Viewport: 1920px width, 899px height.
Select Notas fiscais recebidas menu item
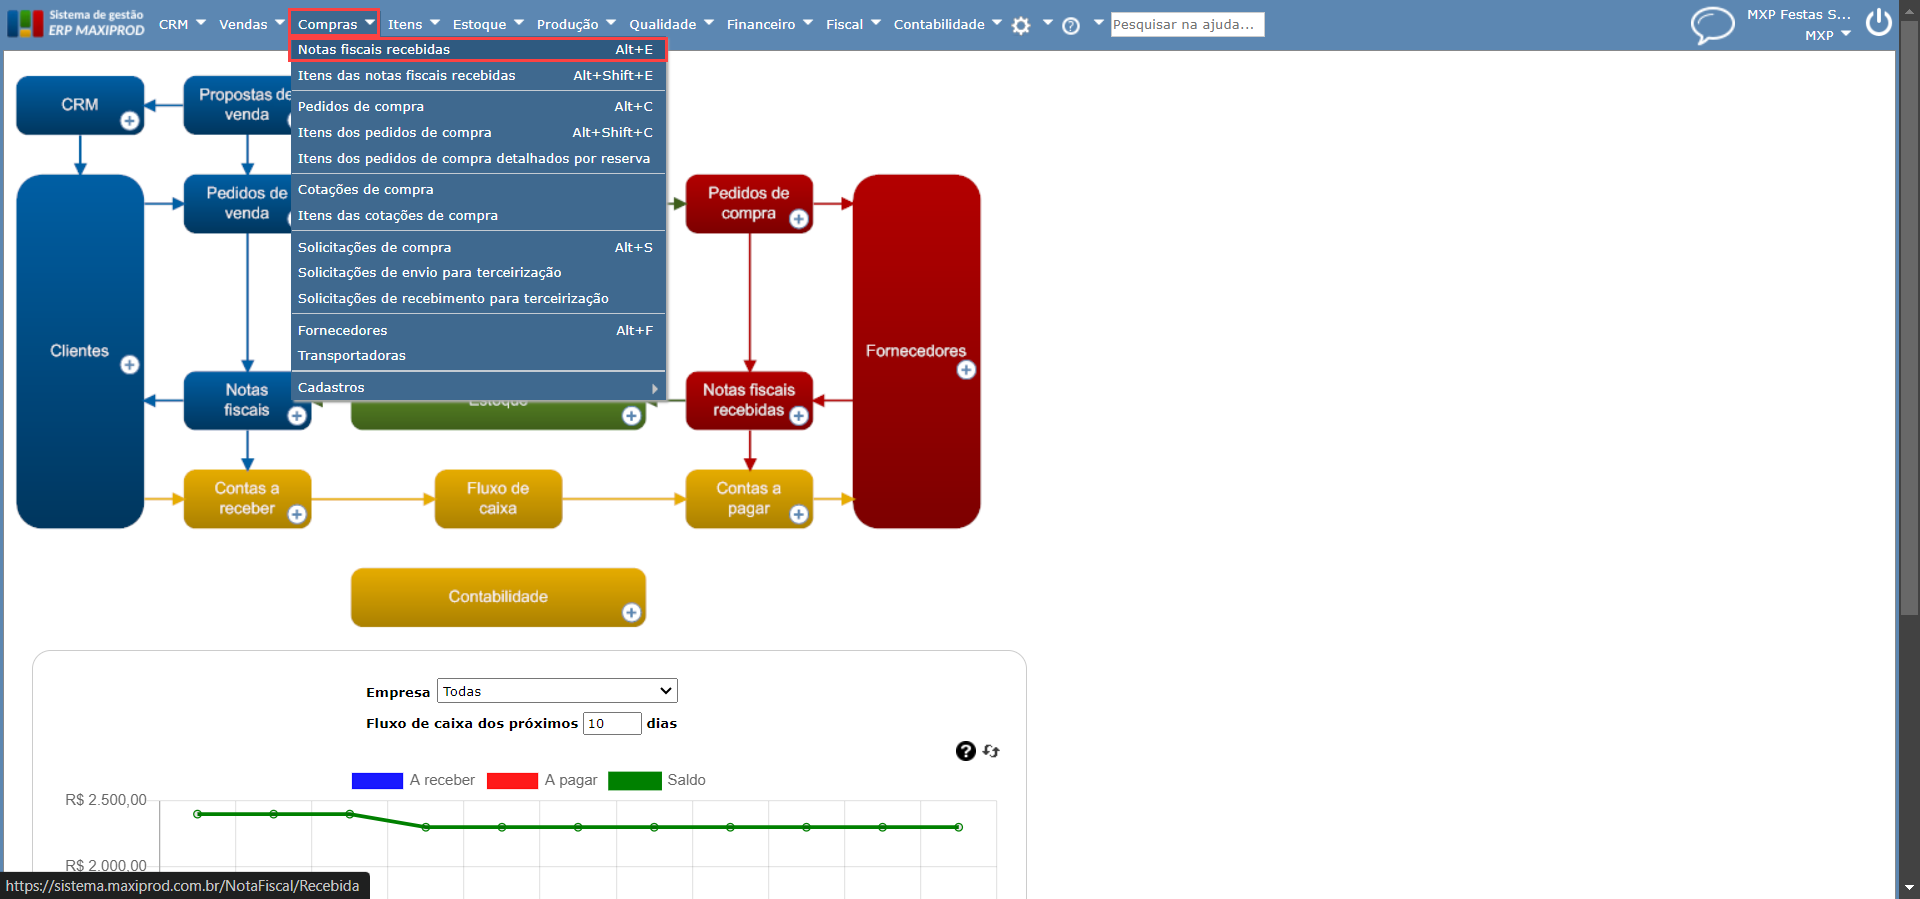tap(478, 49)
